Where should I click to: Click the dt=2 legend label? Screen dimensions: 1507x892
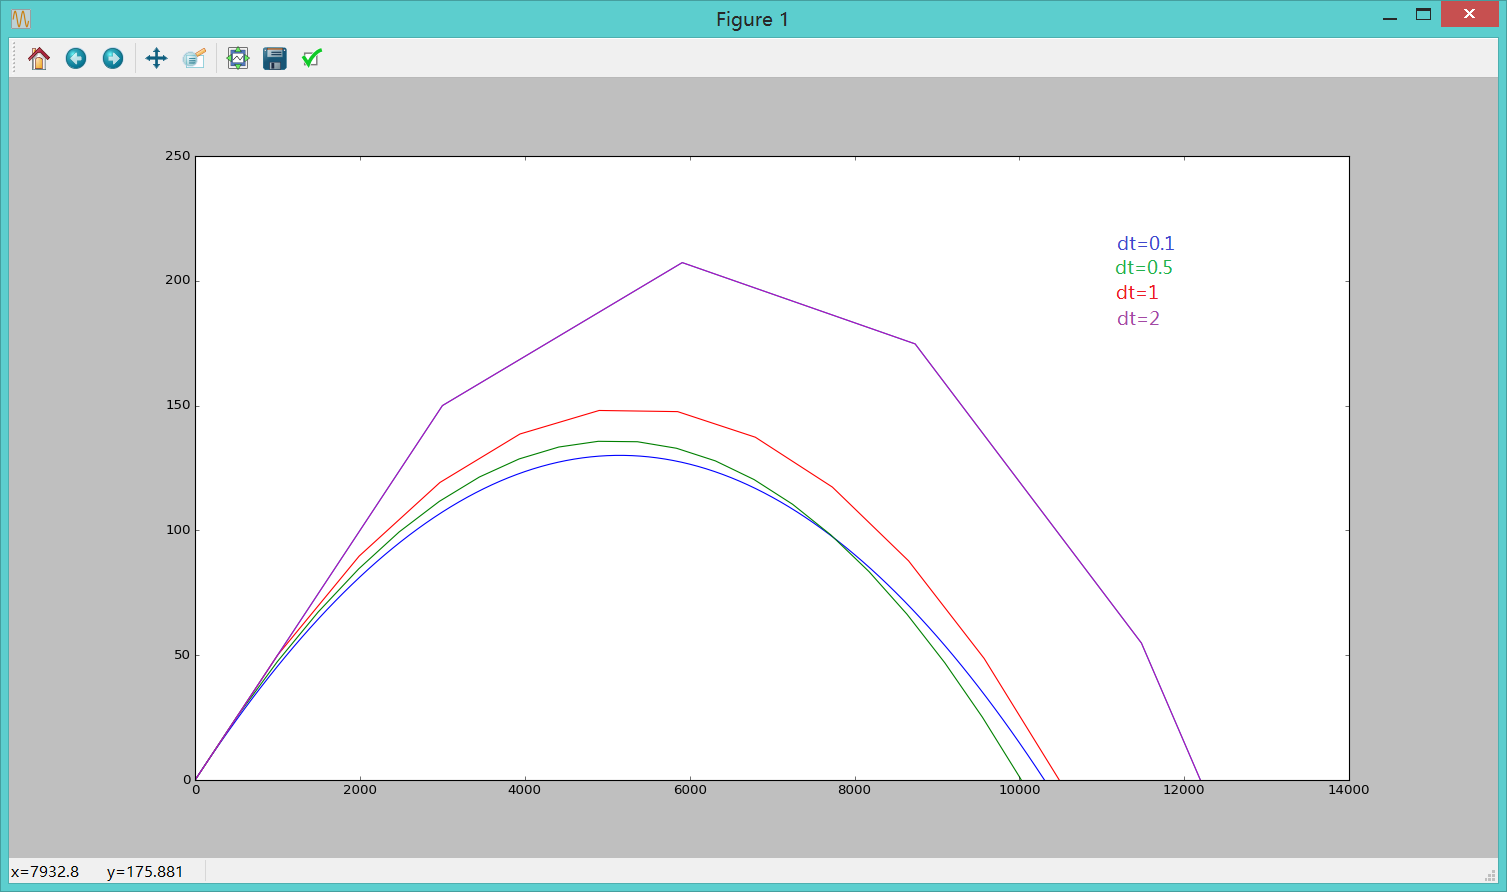click(1138, 319)
